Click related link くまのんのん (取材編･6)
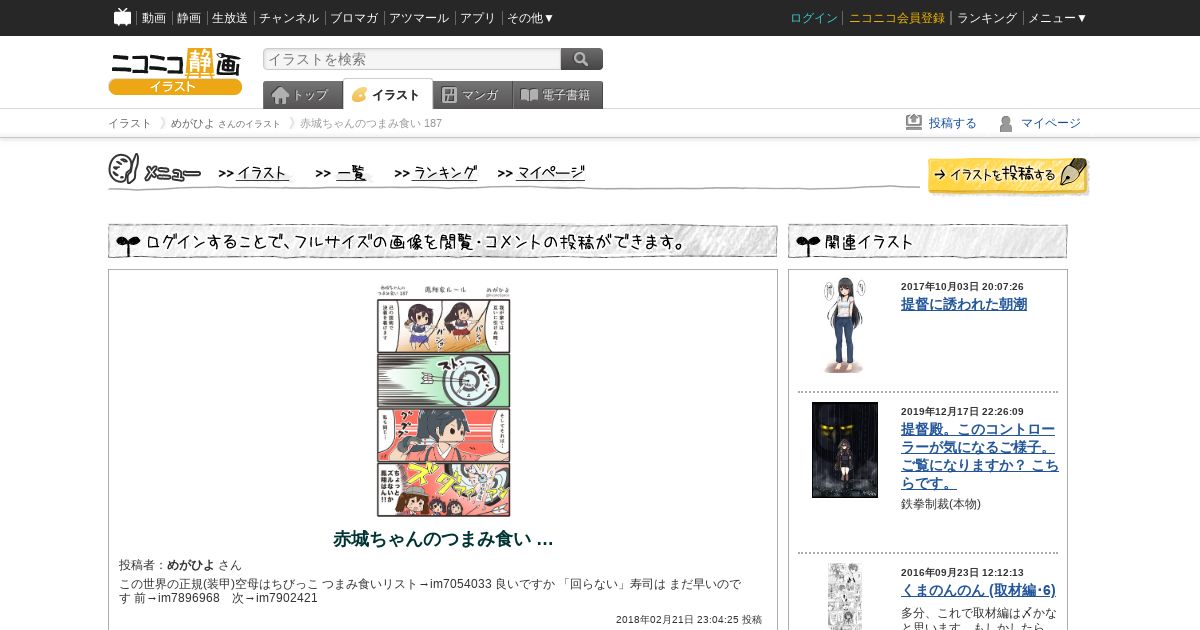 (x=978, y=590)
